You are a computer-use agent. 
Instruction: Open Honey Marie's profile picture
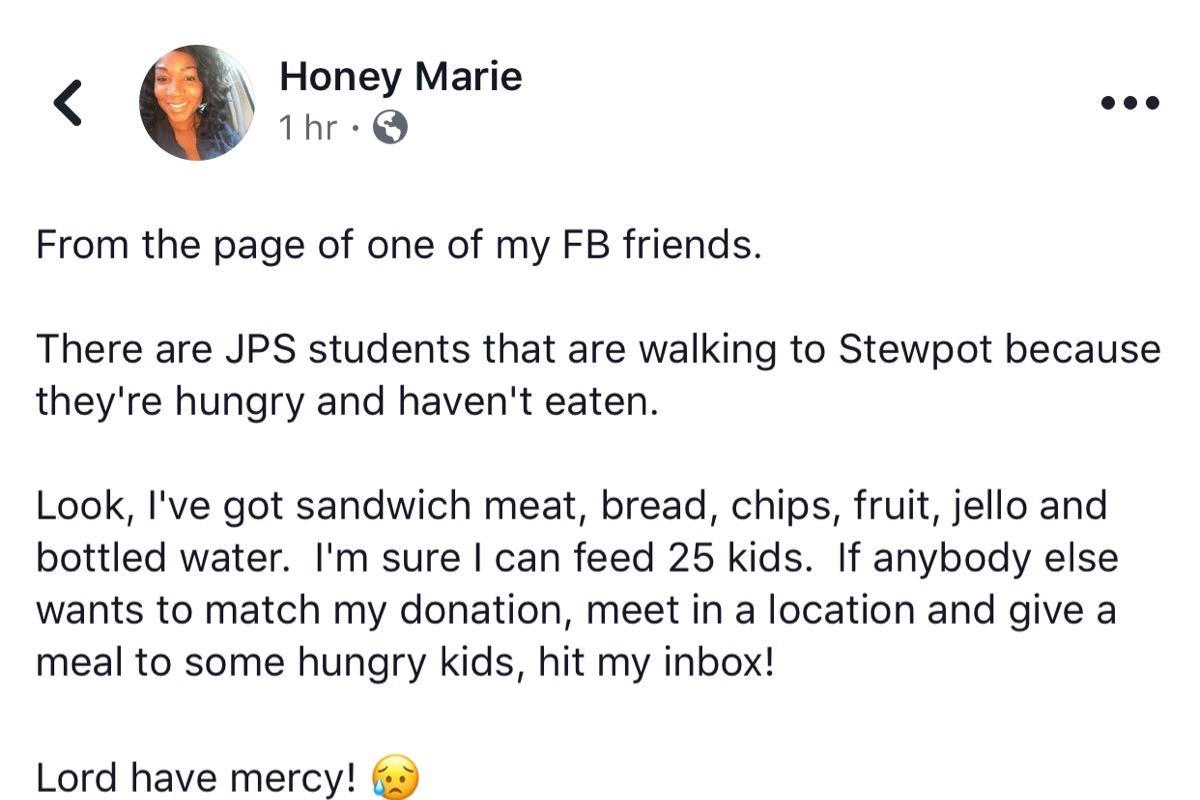(197, 103)
